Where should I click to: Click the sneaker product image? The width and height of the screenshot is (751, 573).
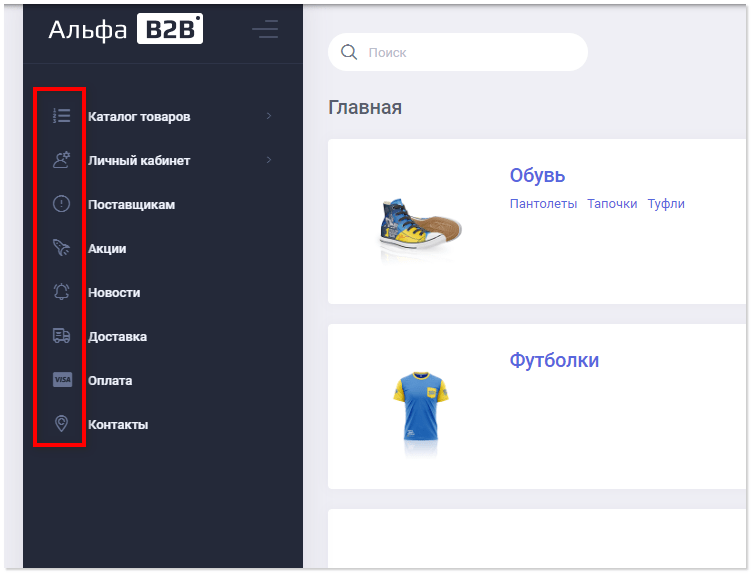pyautogui.click(x=420, y=224)
